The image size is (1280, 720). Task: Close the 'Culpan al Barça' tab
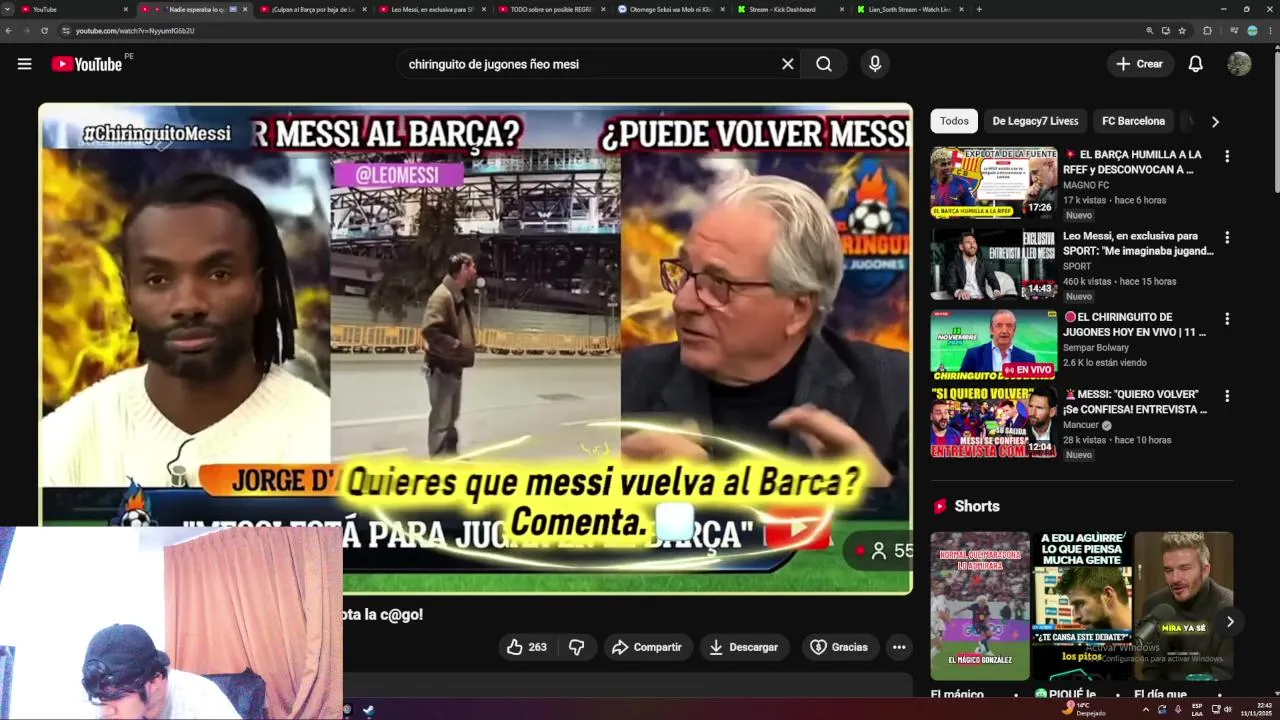(365, 9)
